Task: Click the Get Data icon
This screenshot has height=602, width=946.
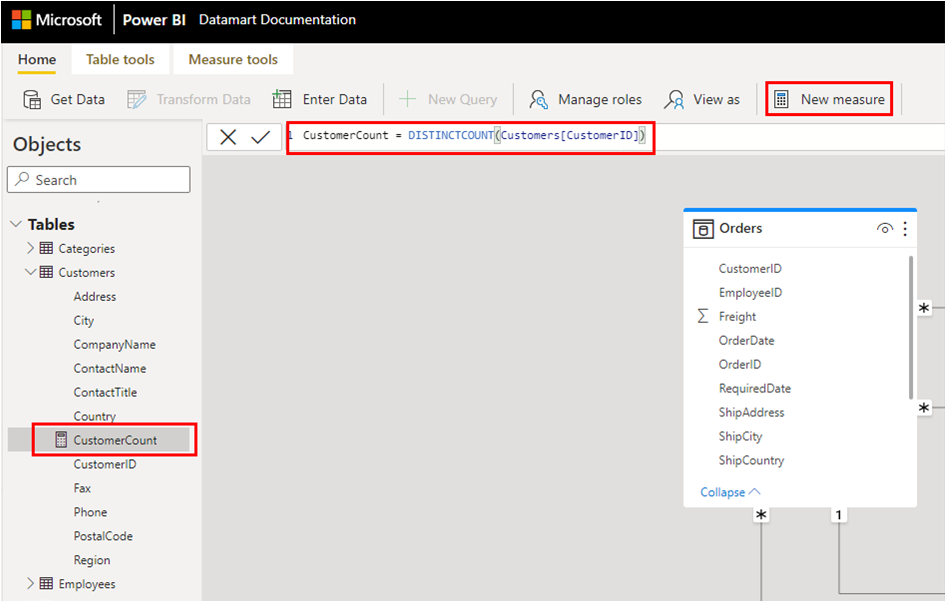Action: (32, 100)
